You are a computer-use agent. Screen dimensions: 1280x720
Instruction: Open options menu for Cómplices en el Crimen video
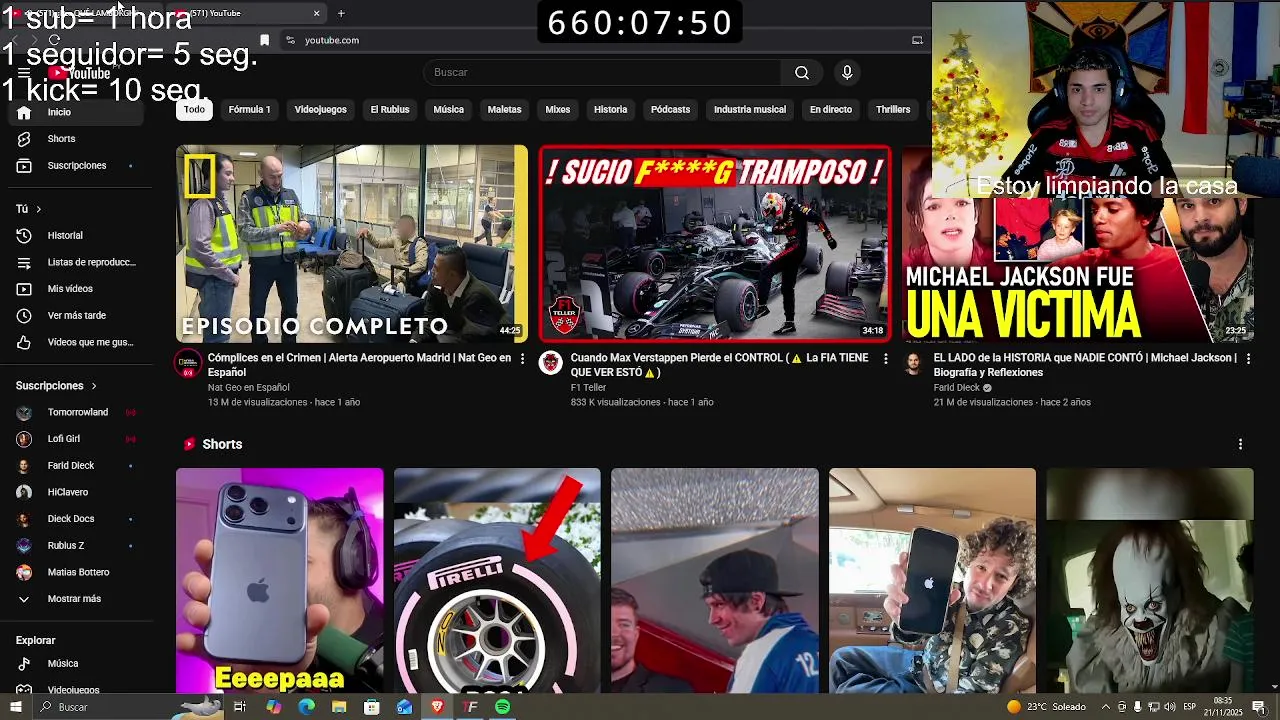pos(522,358)
